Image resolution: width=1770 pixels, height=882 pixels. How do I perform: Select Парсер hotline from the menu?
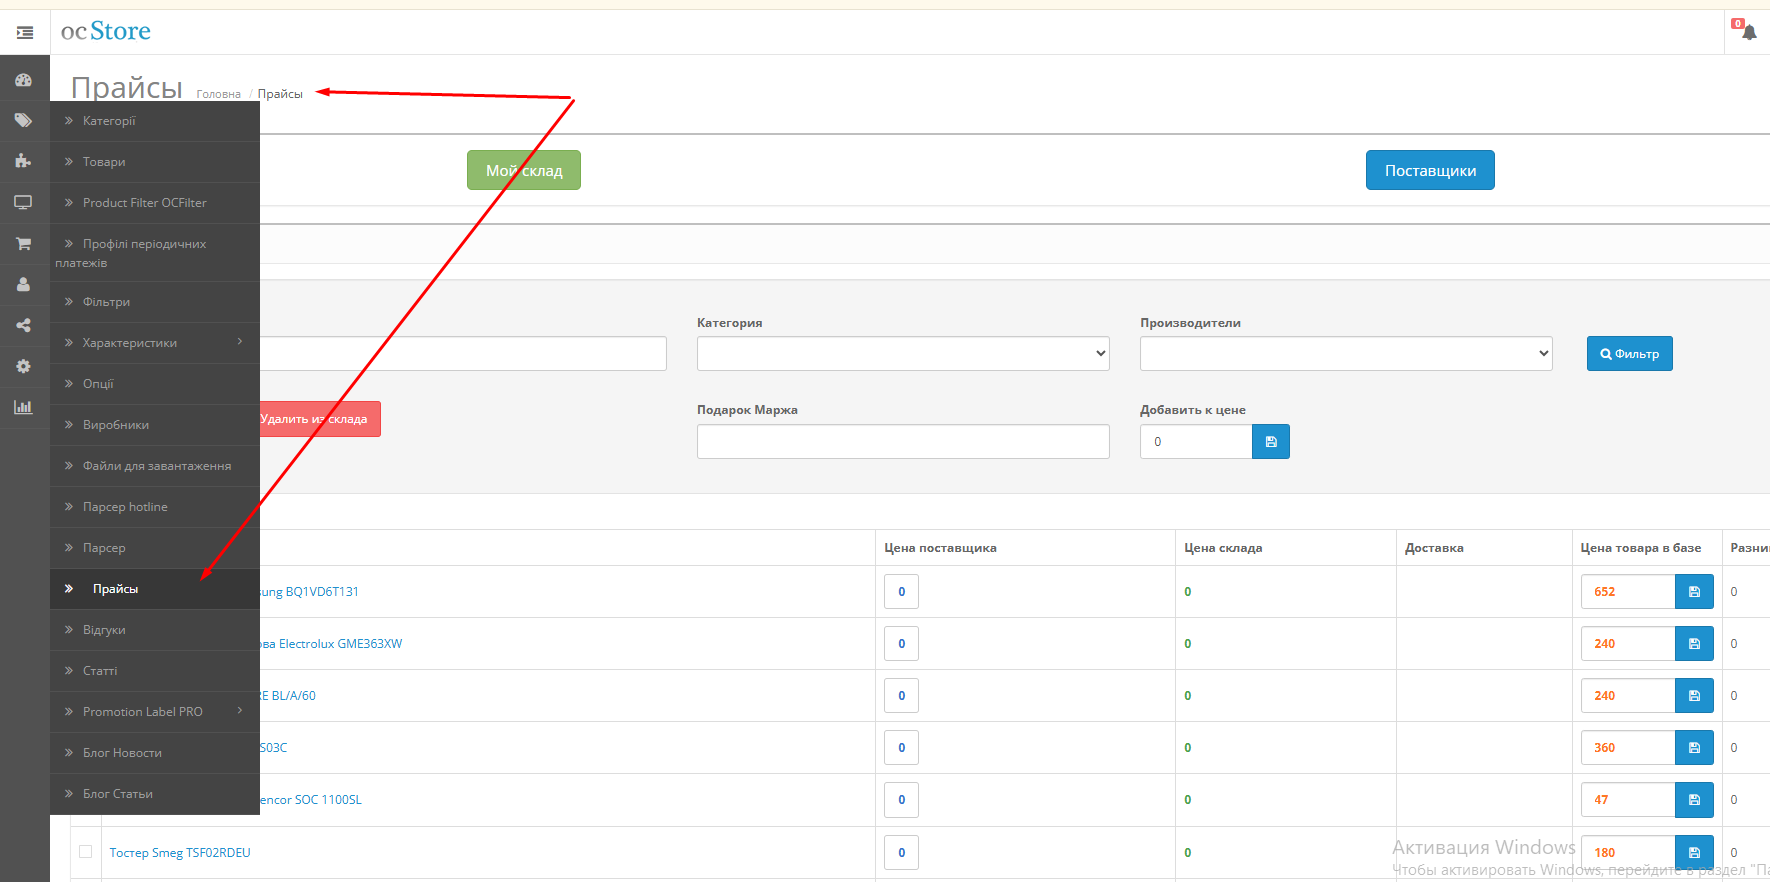pyautogui.click(x=125, y=507)
